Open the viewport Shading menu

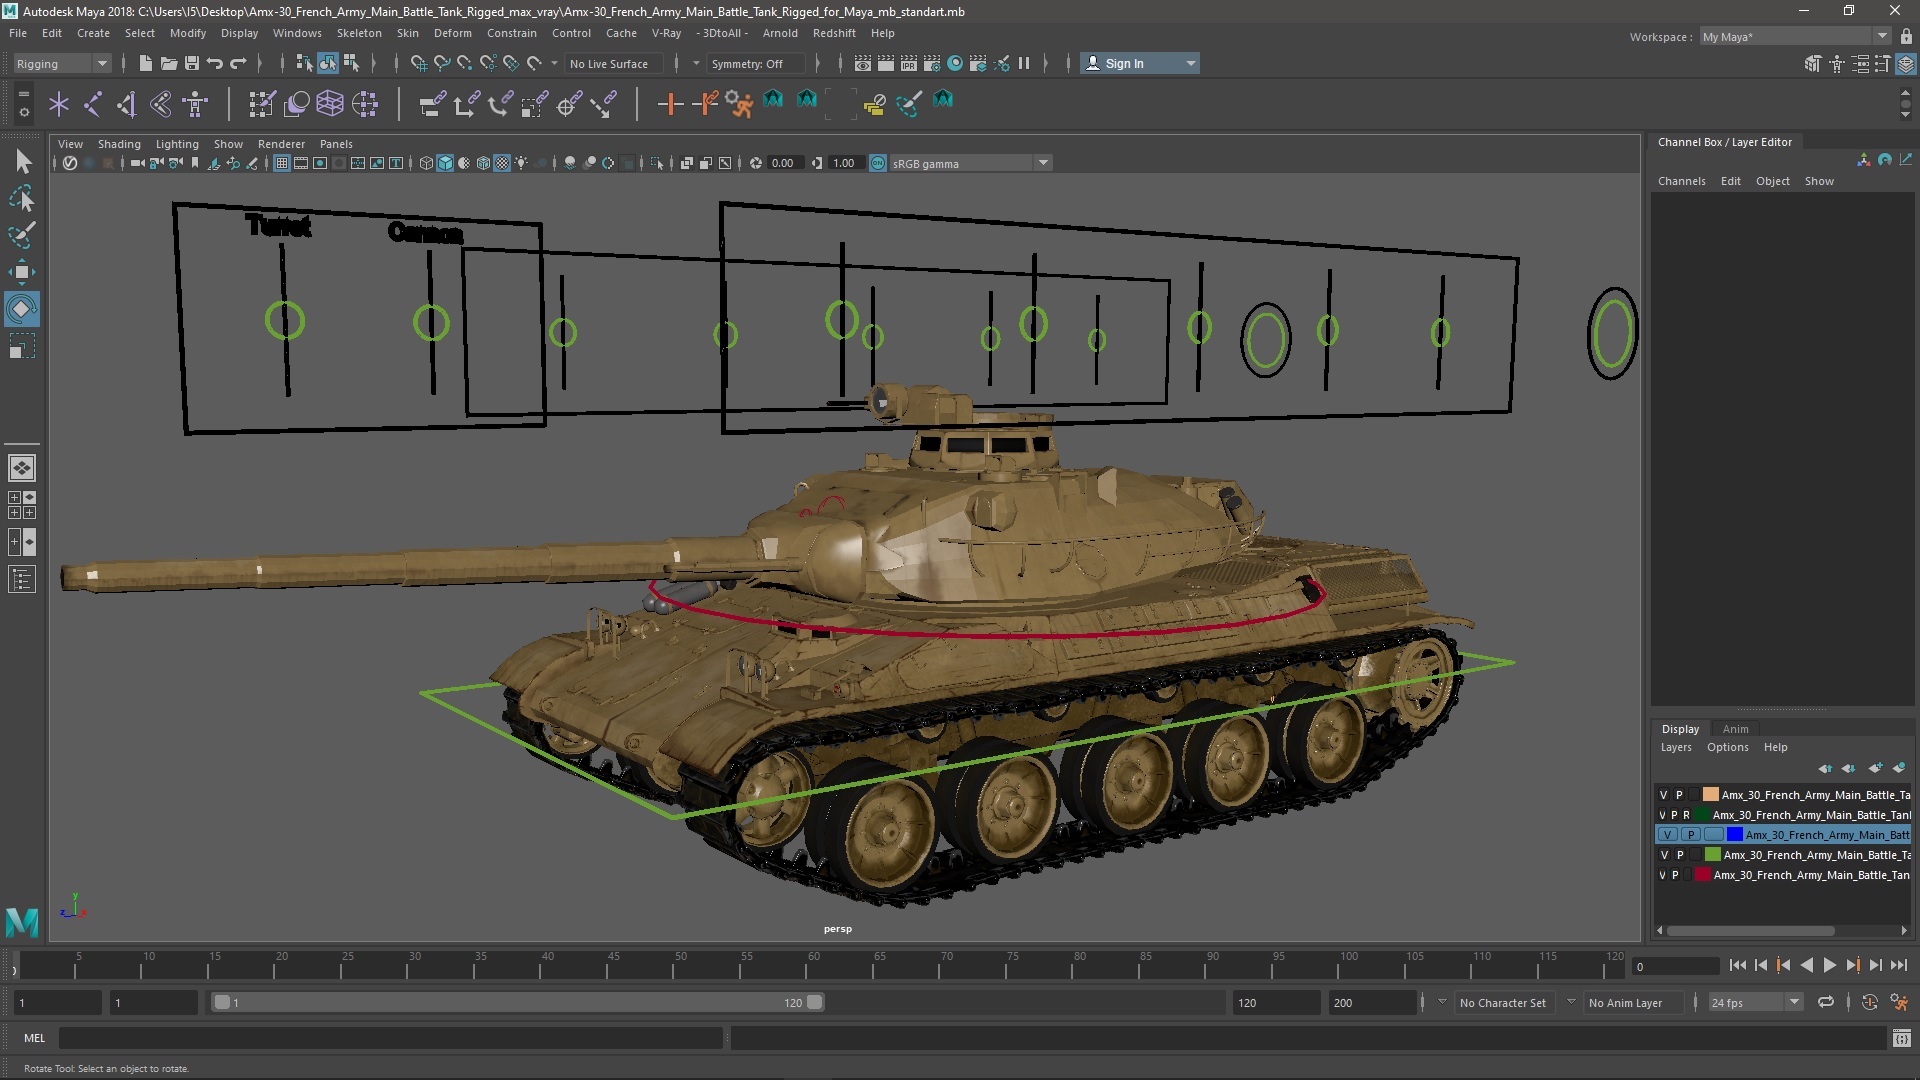click(x=119, y=144)
